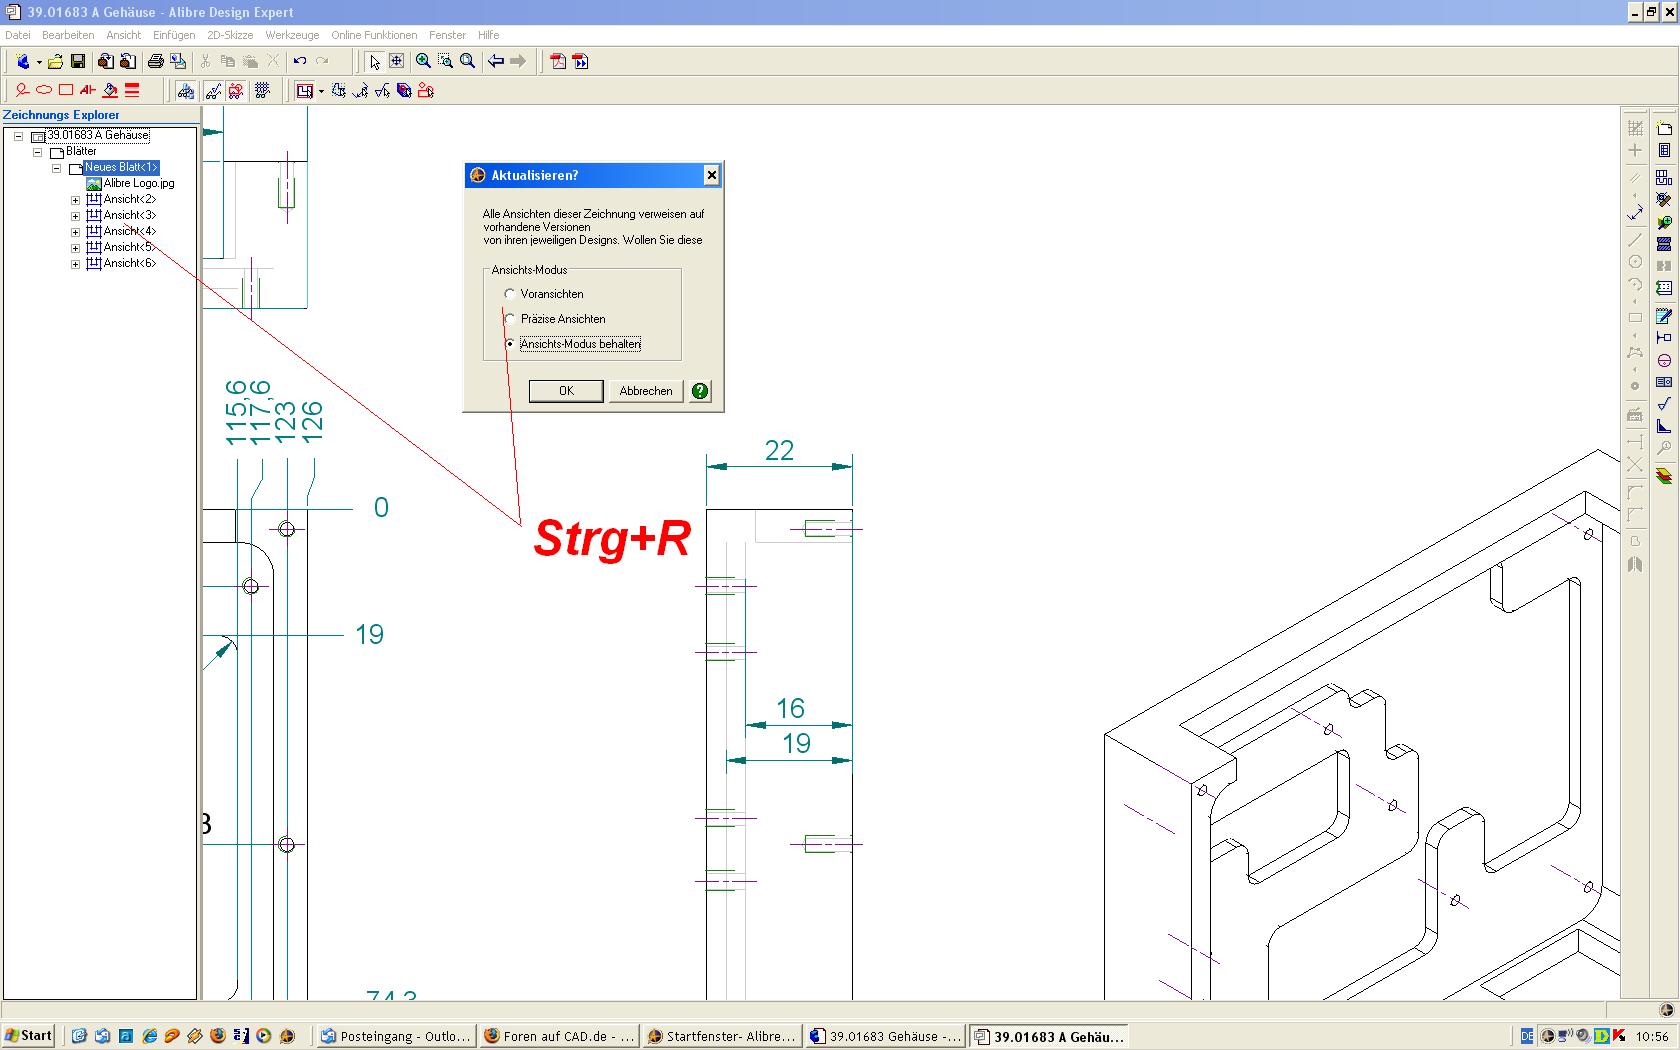This screenshot has width=1680, height=1050.
Task: Collapse the Neues Blatt<1> node
Action: click(57, 168)
